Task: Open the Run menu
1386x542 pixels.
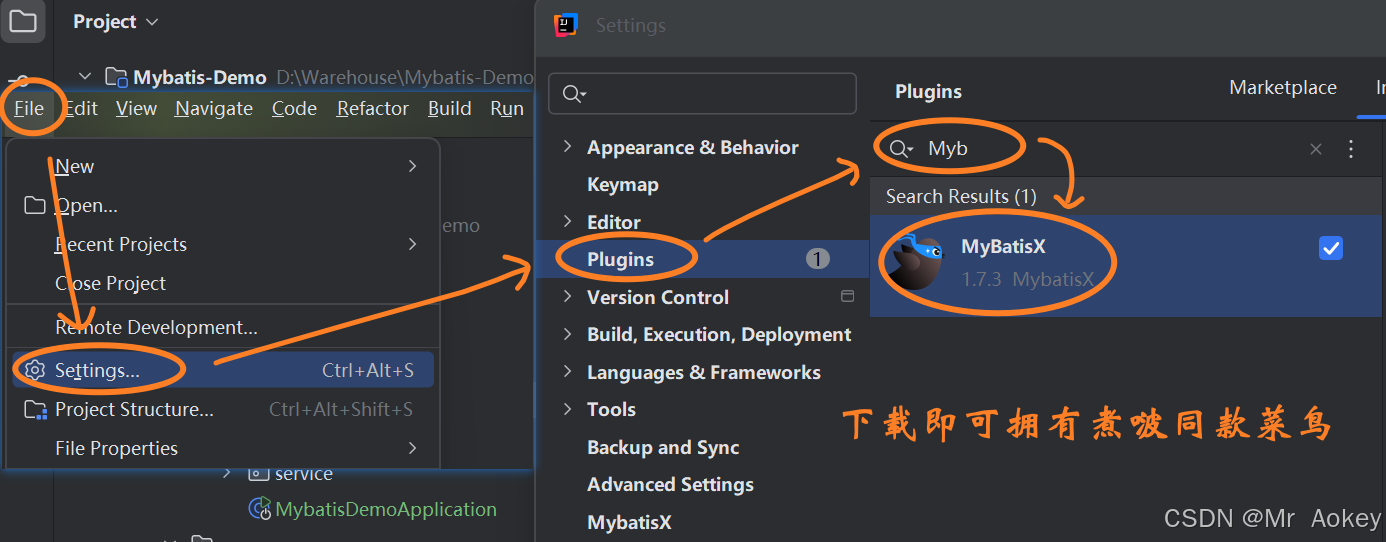Action: tap(507, 108)
